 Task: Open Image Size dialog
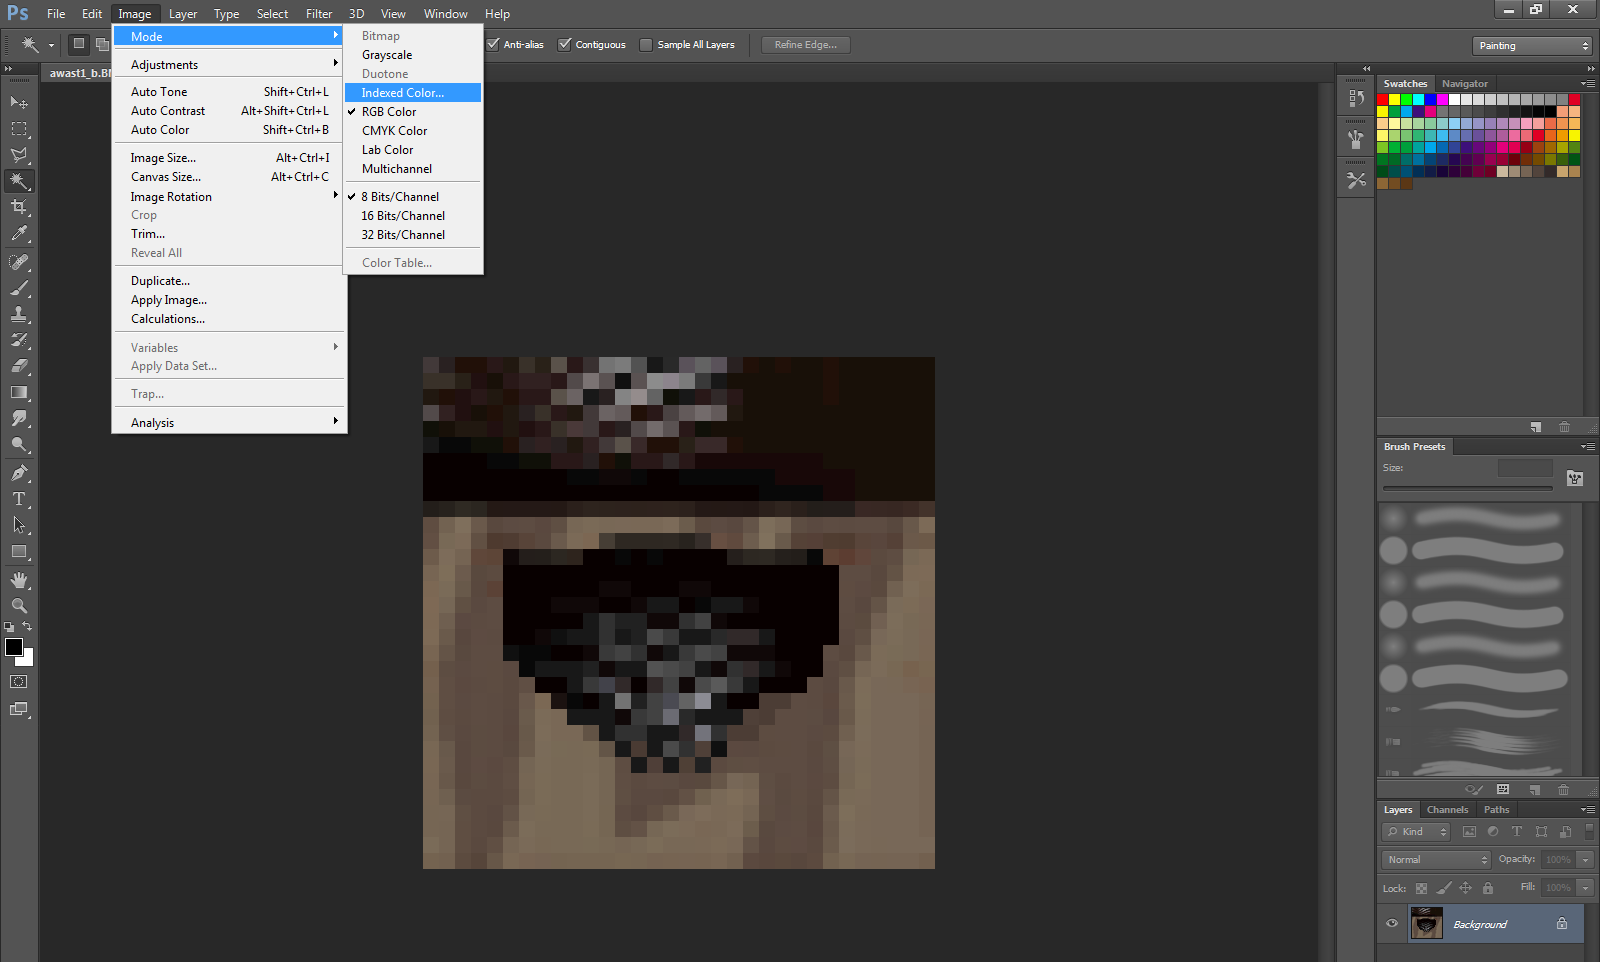click(230, 158)
